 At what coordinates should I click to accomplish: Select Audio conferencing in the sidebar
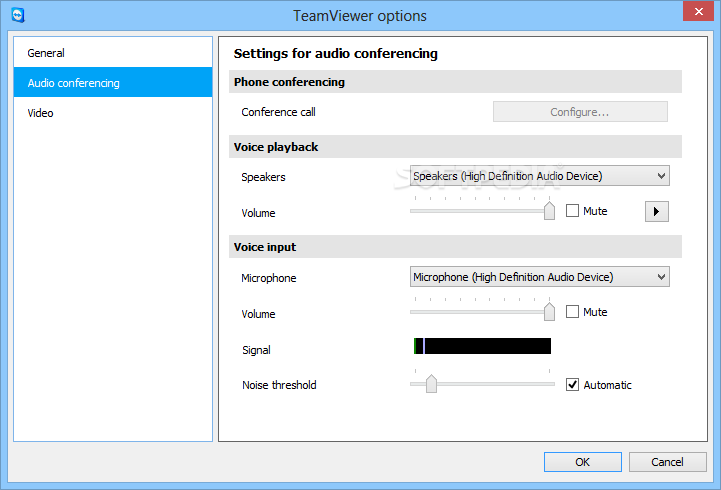[x=113, y=83]
